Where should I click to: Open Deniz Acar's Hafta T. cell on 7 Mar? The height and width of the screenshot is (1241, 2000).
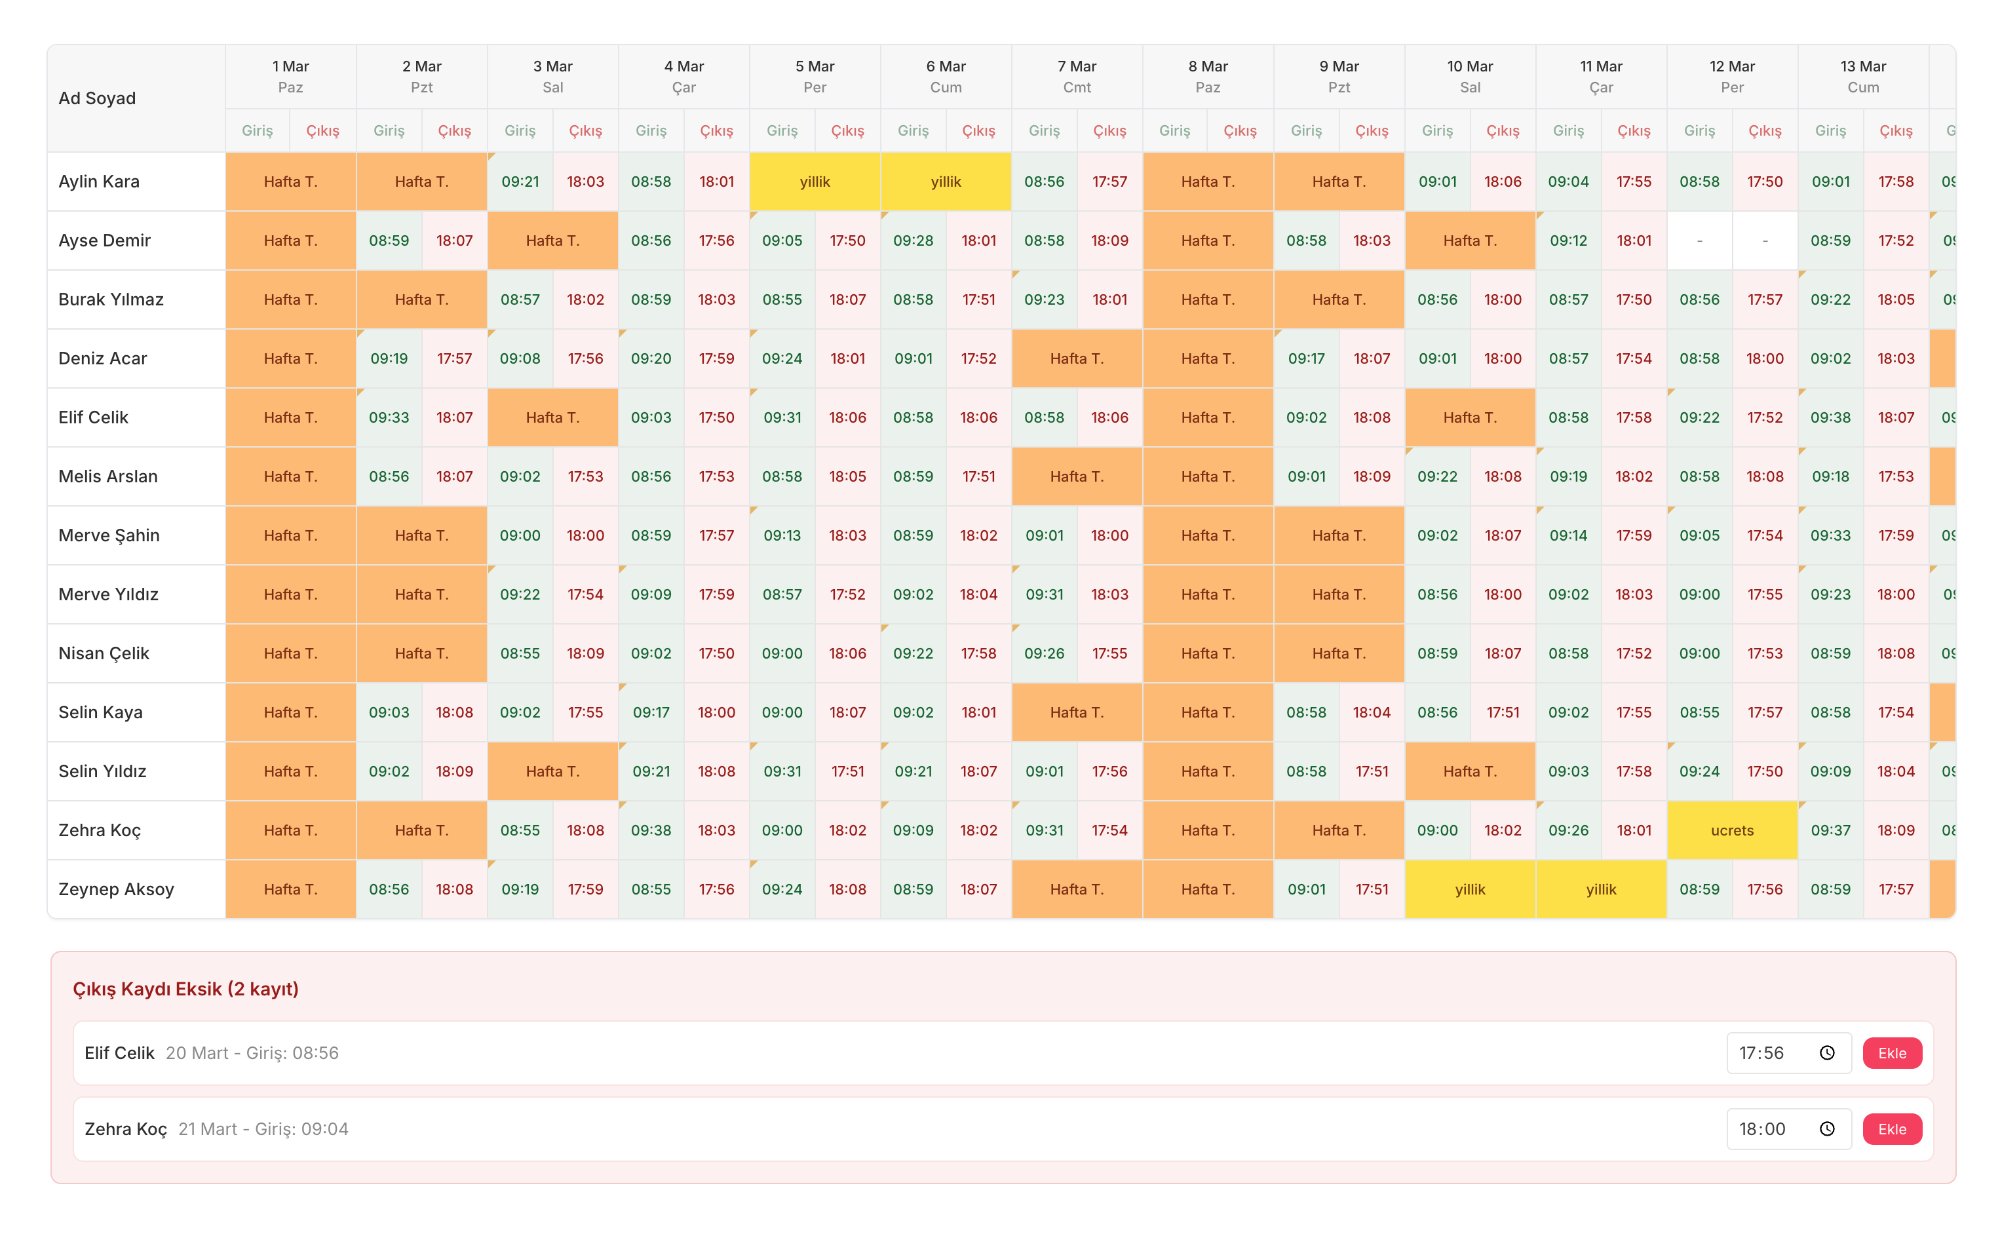1076,359
